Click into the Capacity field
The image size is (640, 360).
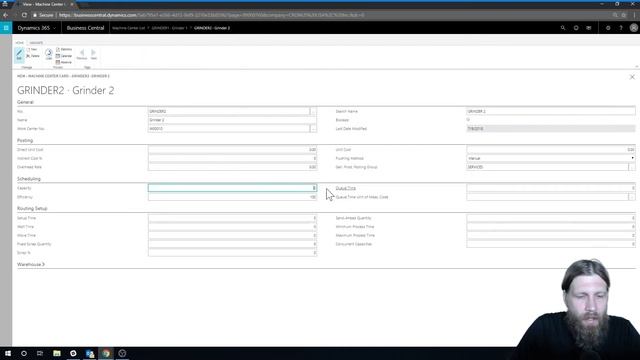point(232,188)
